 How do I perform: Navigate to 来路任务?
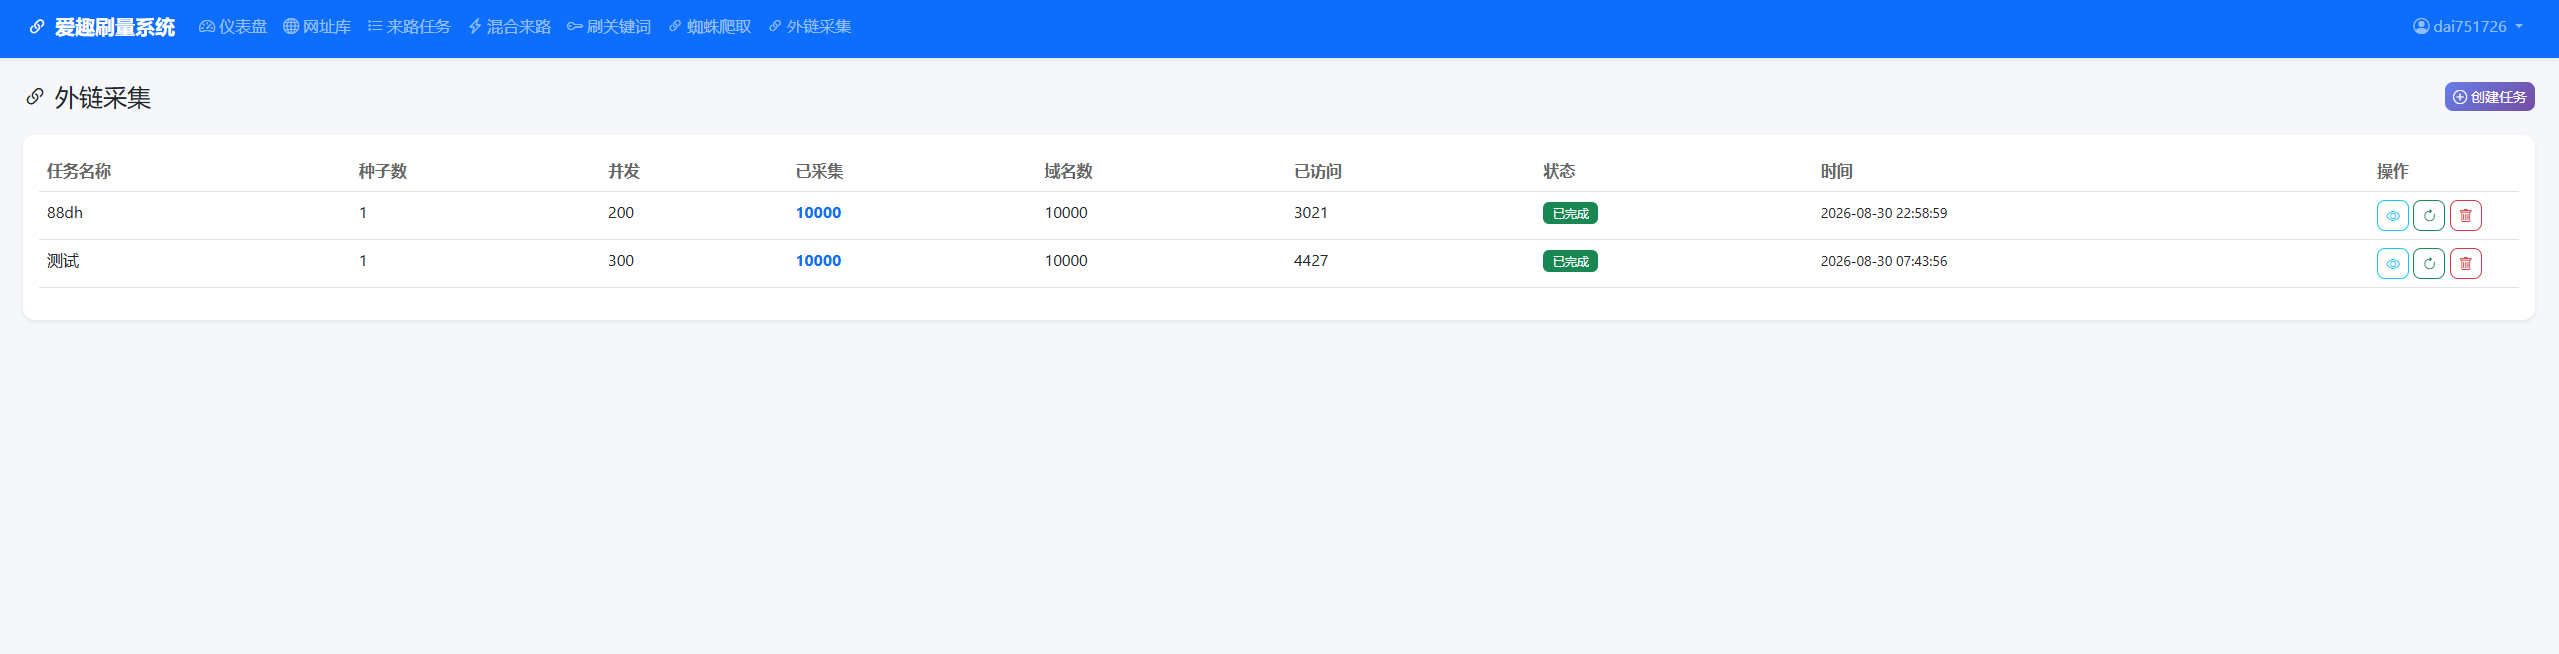(x=409, y=27)
